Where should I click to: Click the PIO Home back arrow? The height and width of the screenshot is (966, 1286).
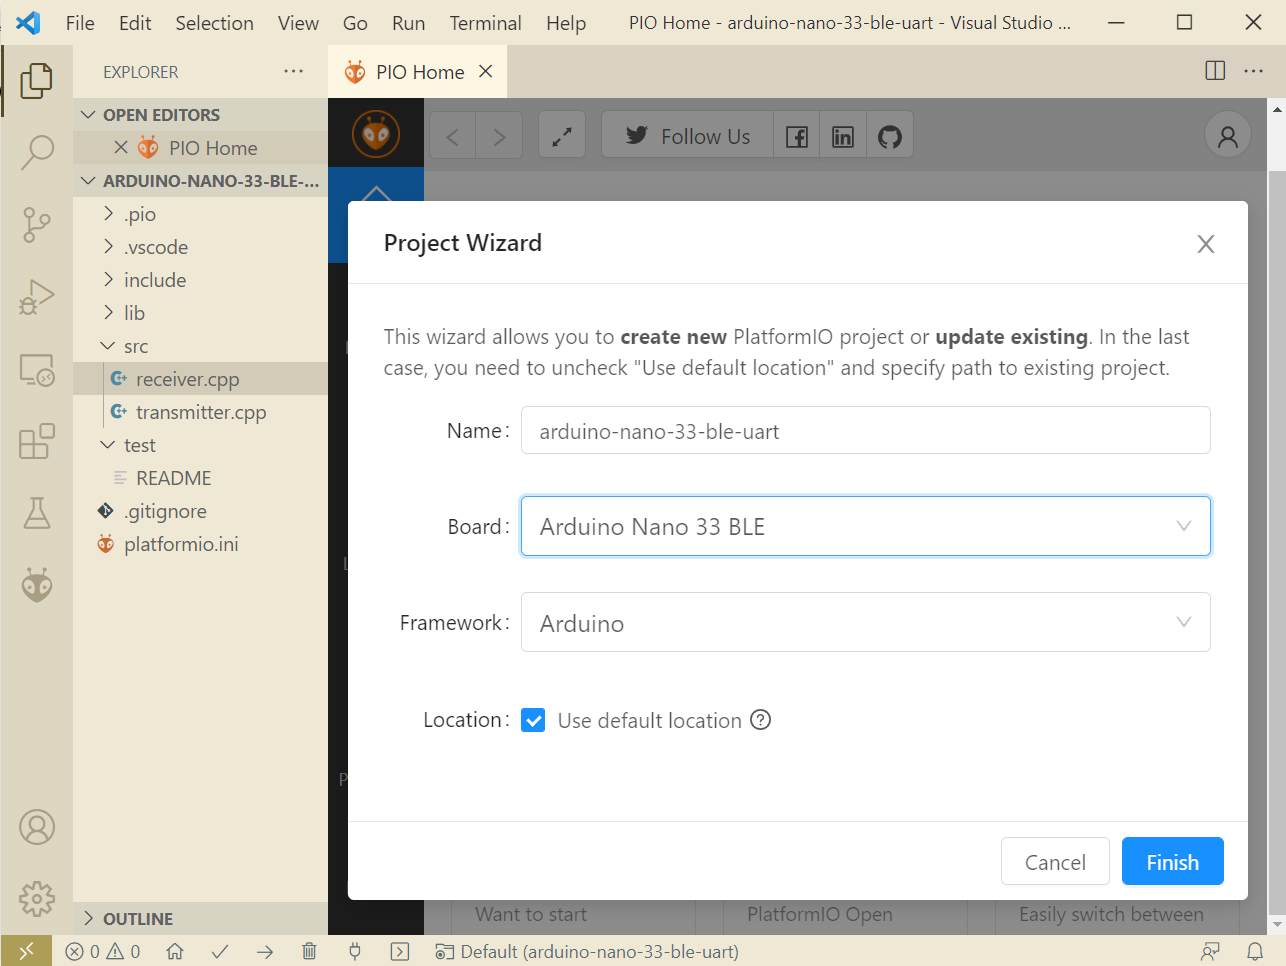(453, 136)
